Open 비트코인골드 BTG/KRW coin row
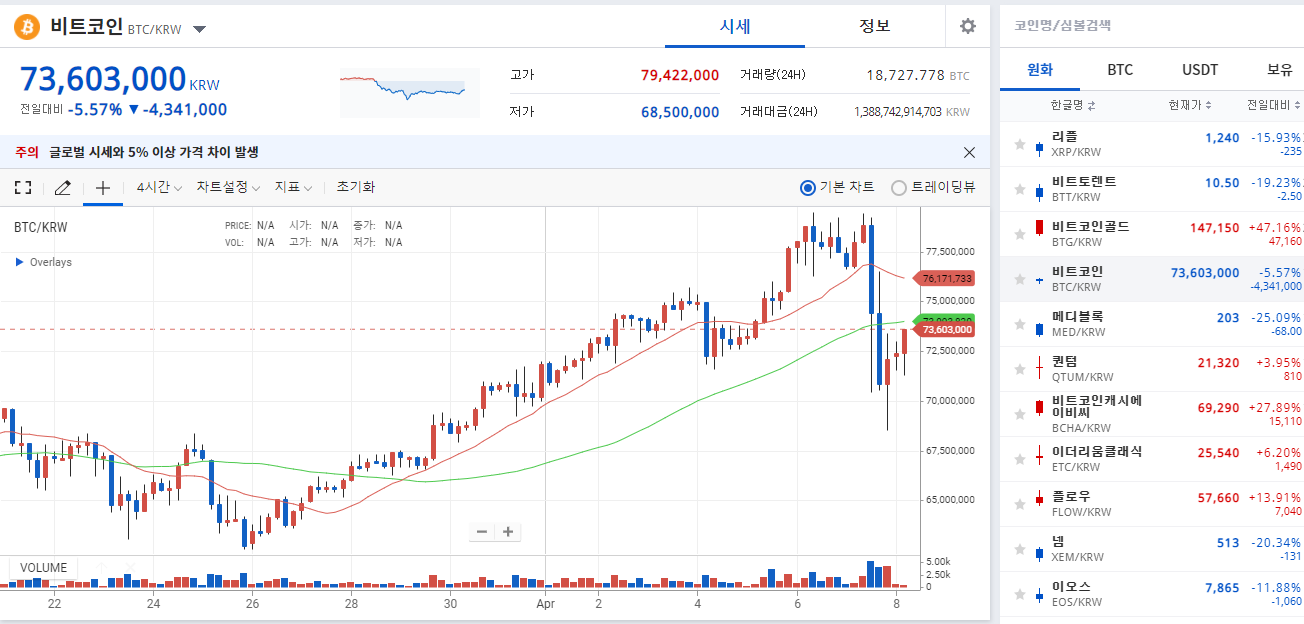This screenshot has width=1304, height=624. [x=1152, y=234]
